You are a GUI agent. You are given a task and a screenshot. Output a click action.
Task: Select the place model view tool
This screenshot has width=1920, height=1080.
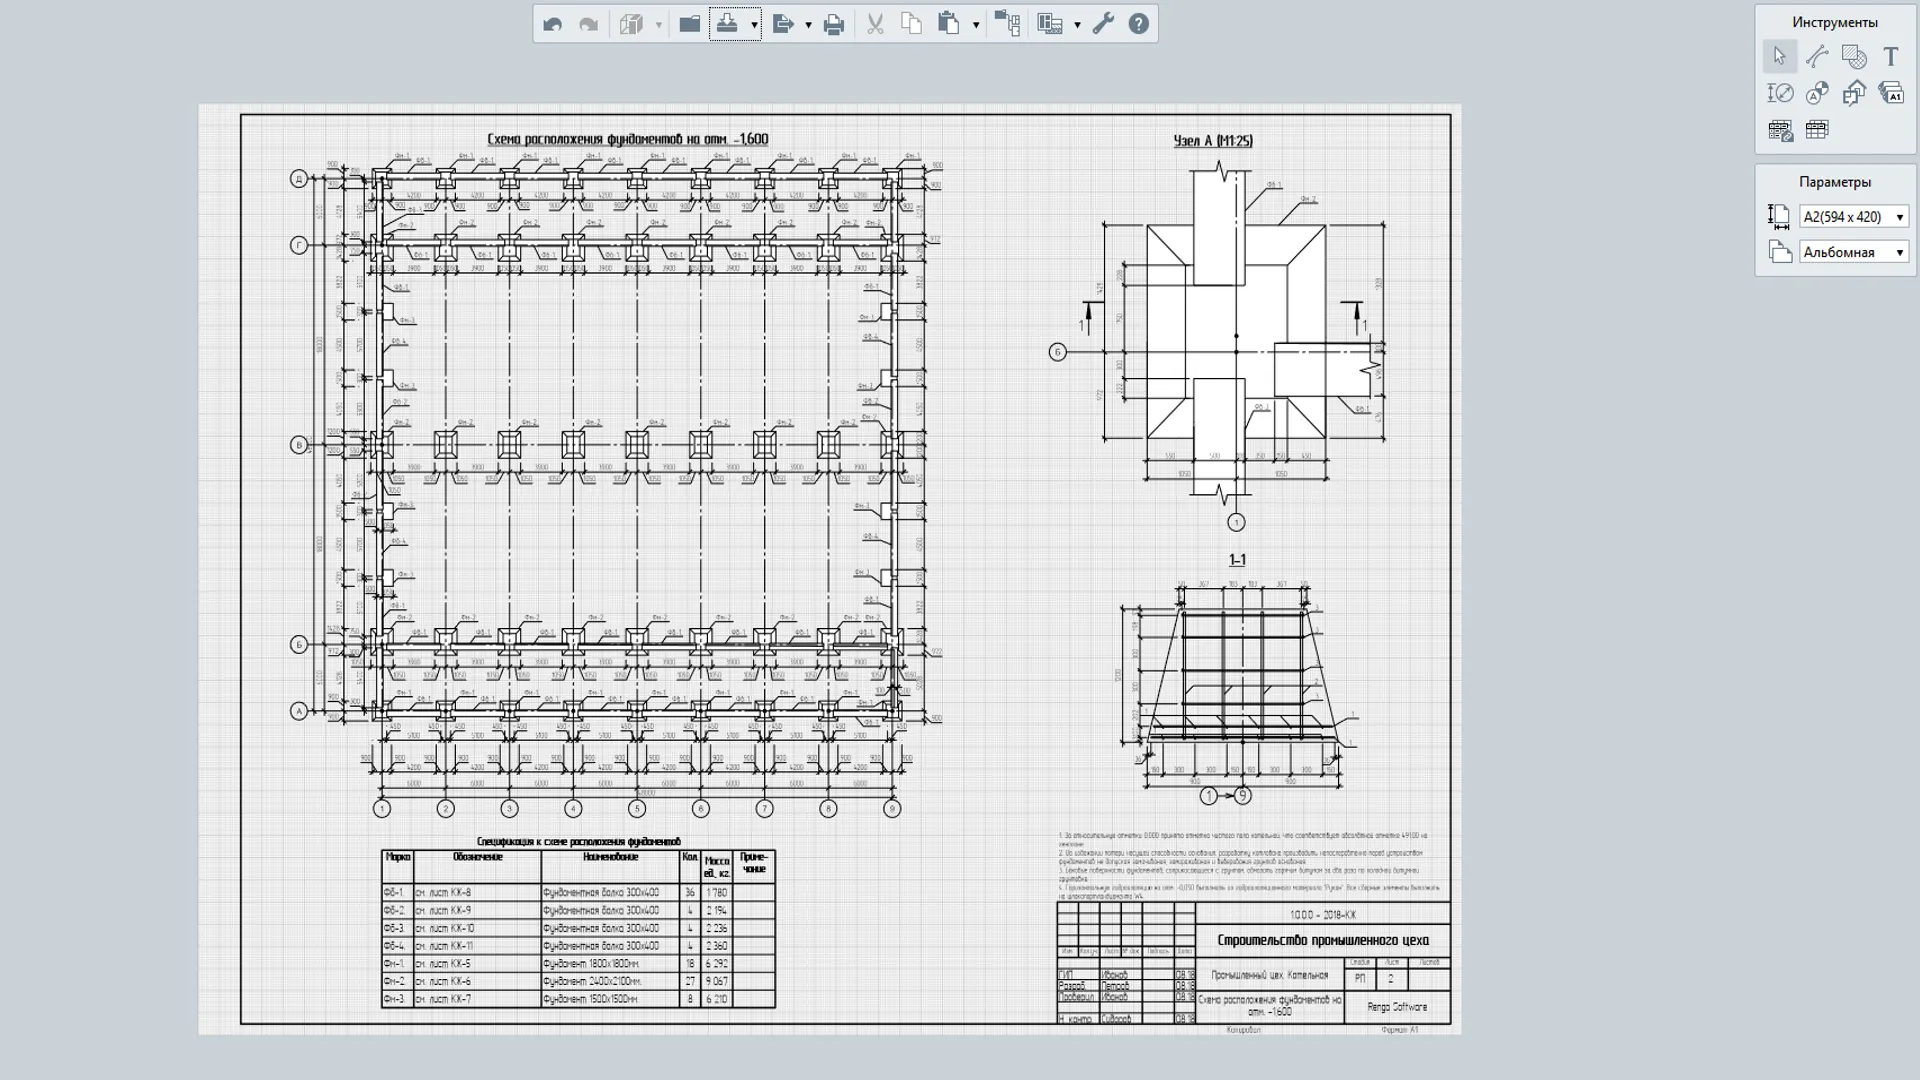tap(1854, 93)
